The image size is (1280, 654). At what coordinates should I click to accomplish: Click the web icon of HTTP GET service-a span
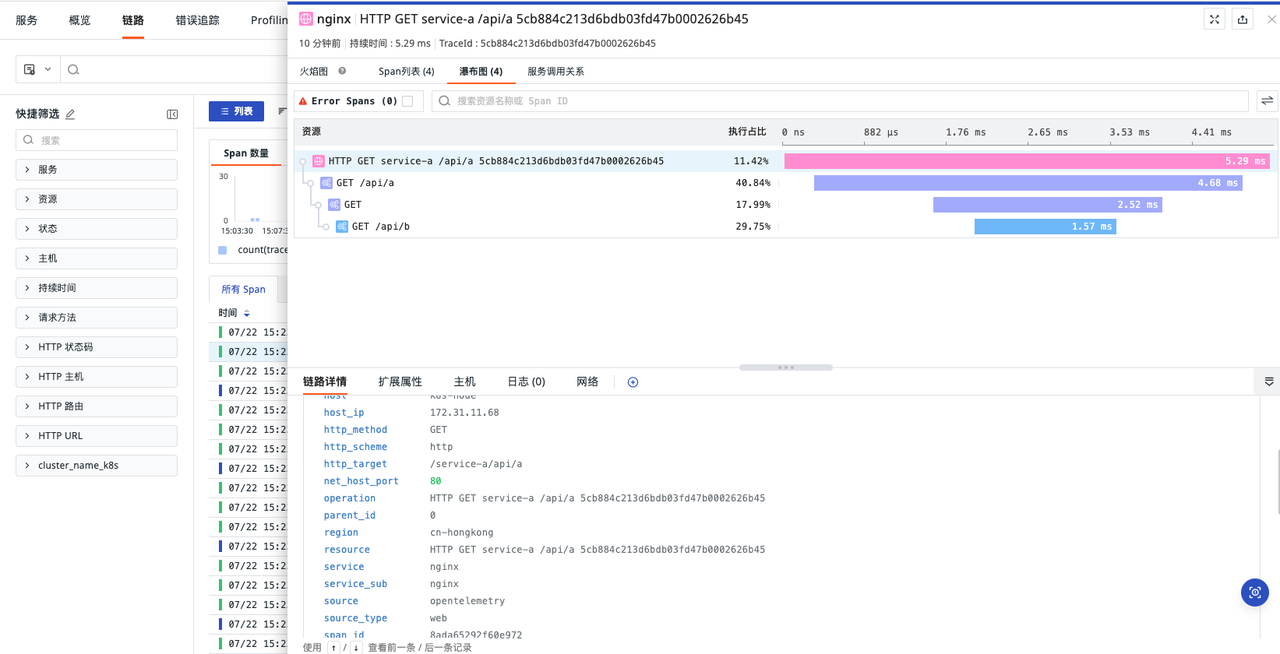pos(319,161)
